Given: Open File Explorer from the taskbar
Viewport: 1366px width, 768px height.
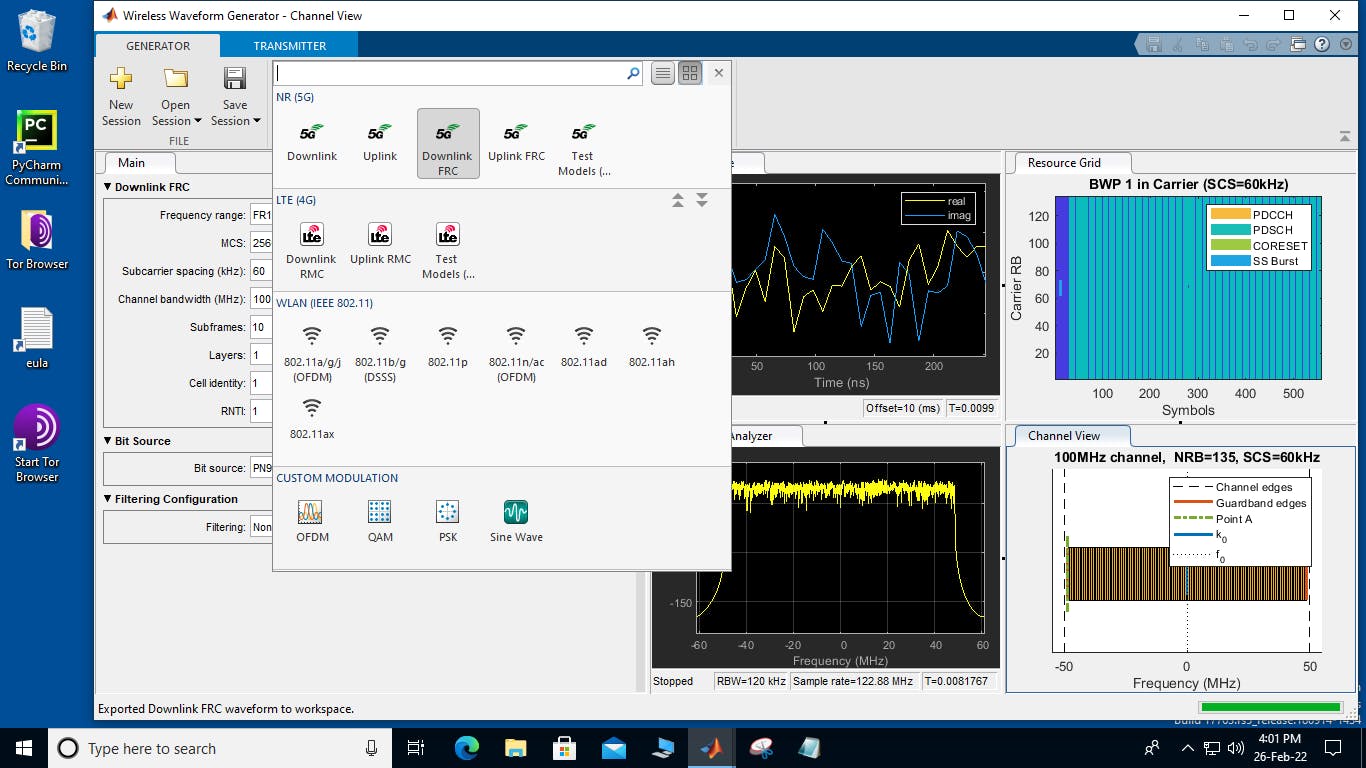Looking at the screenshot, I should click(516, 748).
